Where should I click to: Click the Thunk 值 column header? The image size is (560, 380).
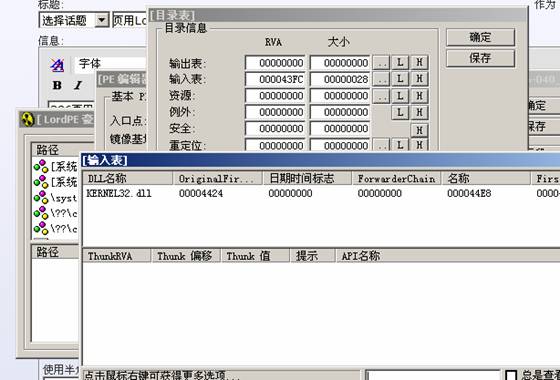(255, 256)
